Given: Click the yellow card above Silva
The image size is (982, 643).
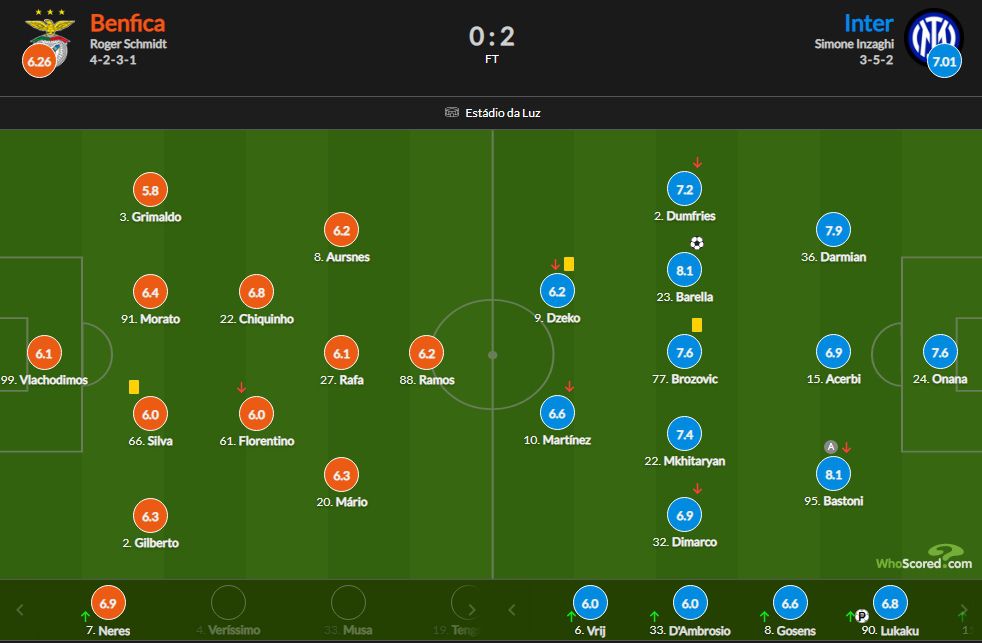Looking at the screenshot, I should [133, 386].
